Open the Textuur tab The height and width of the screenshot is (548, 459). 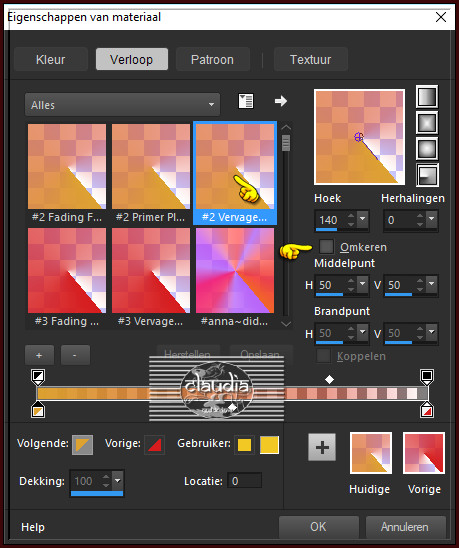click(x=310, y=59)
